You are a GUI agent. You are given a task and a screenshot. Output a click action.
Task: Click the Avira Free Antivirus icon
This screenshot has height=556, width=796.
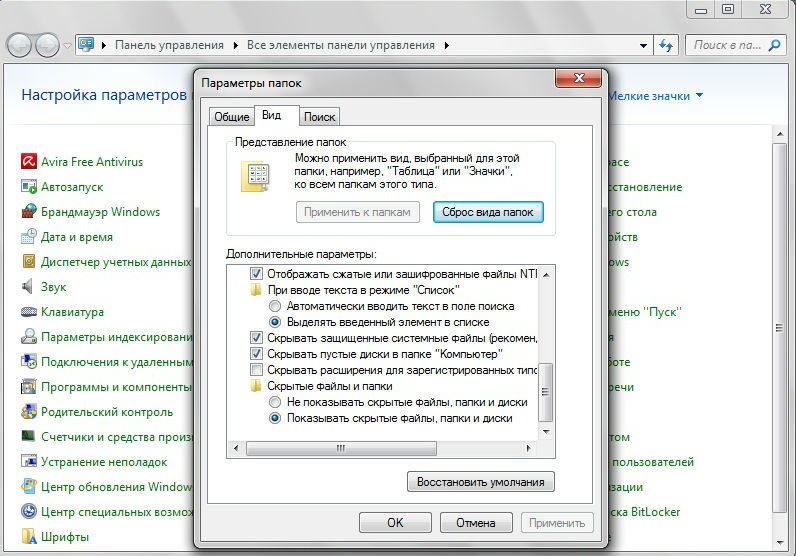(29, 162)
